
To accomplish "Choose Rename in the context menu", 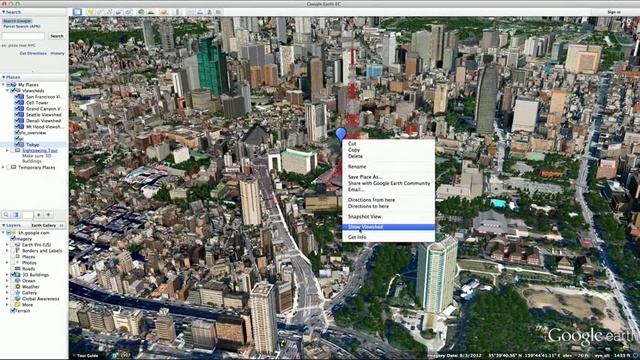I will point(388,167).
